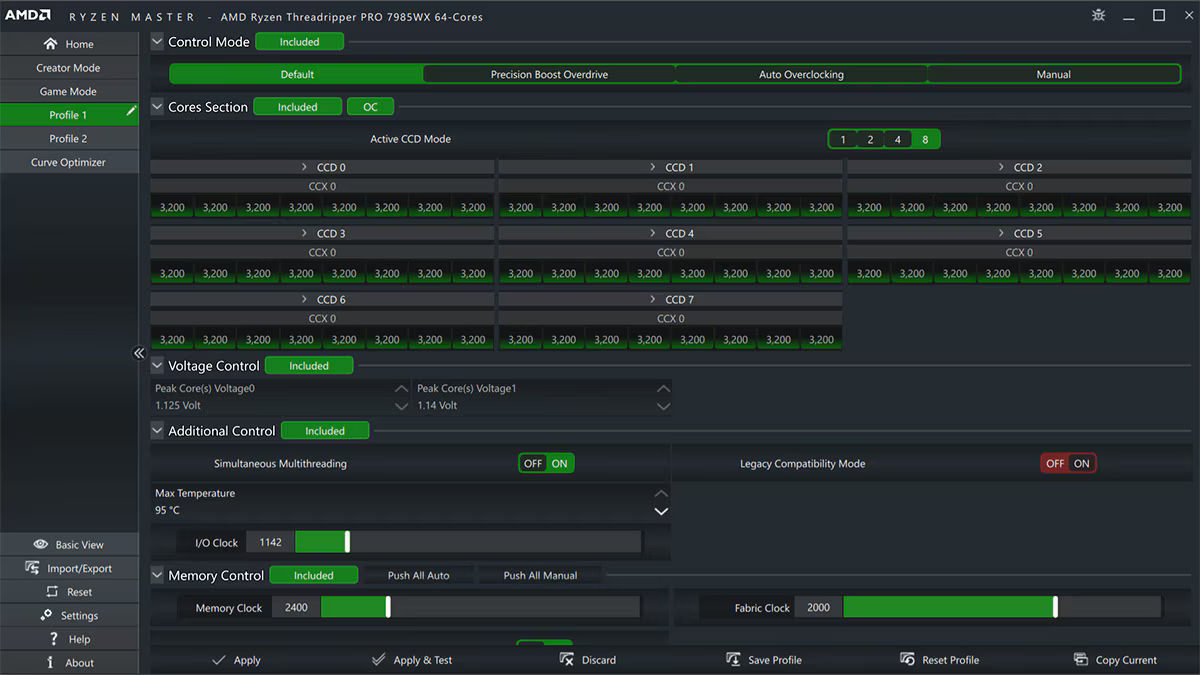
Task: Switch to Profile 2
Action: click(69, 138)
